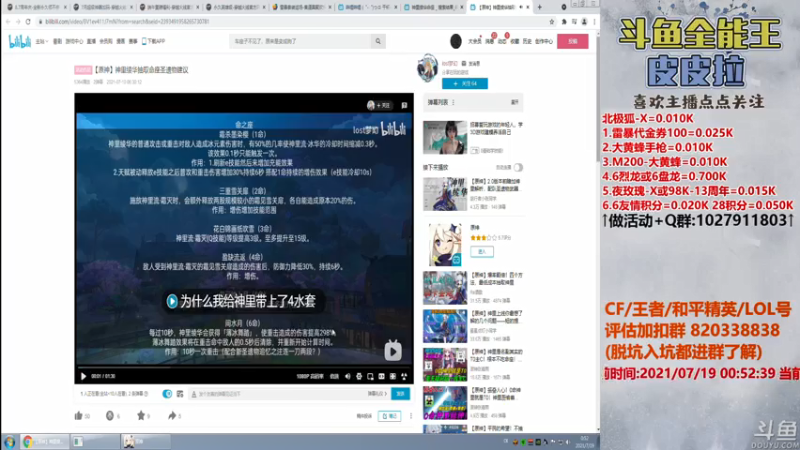Viewport: 800px width, 450px height.
Task: Seek using the video progress bar
Action: tap(244, 367)
